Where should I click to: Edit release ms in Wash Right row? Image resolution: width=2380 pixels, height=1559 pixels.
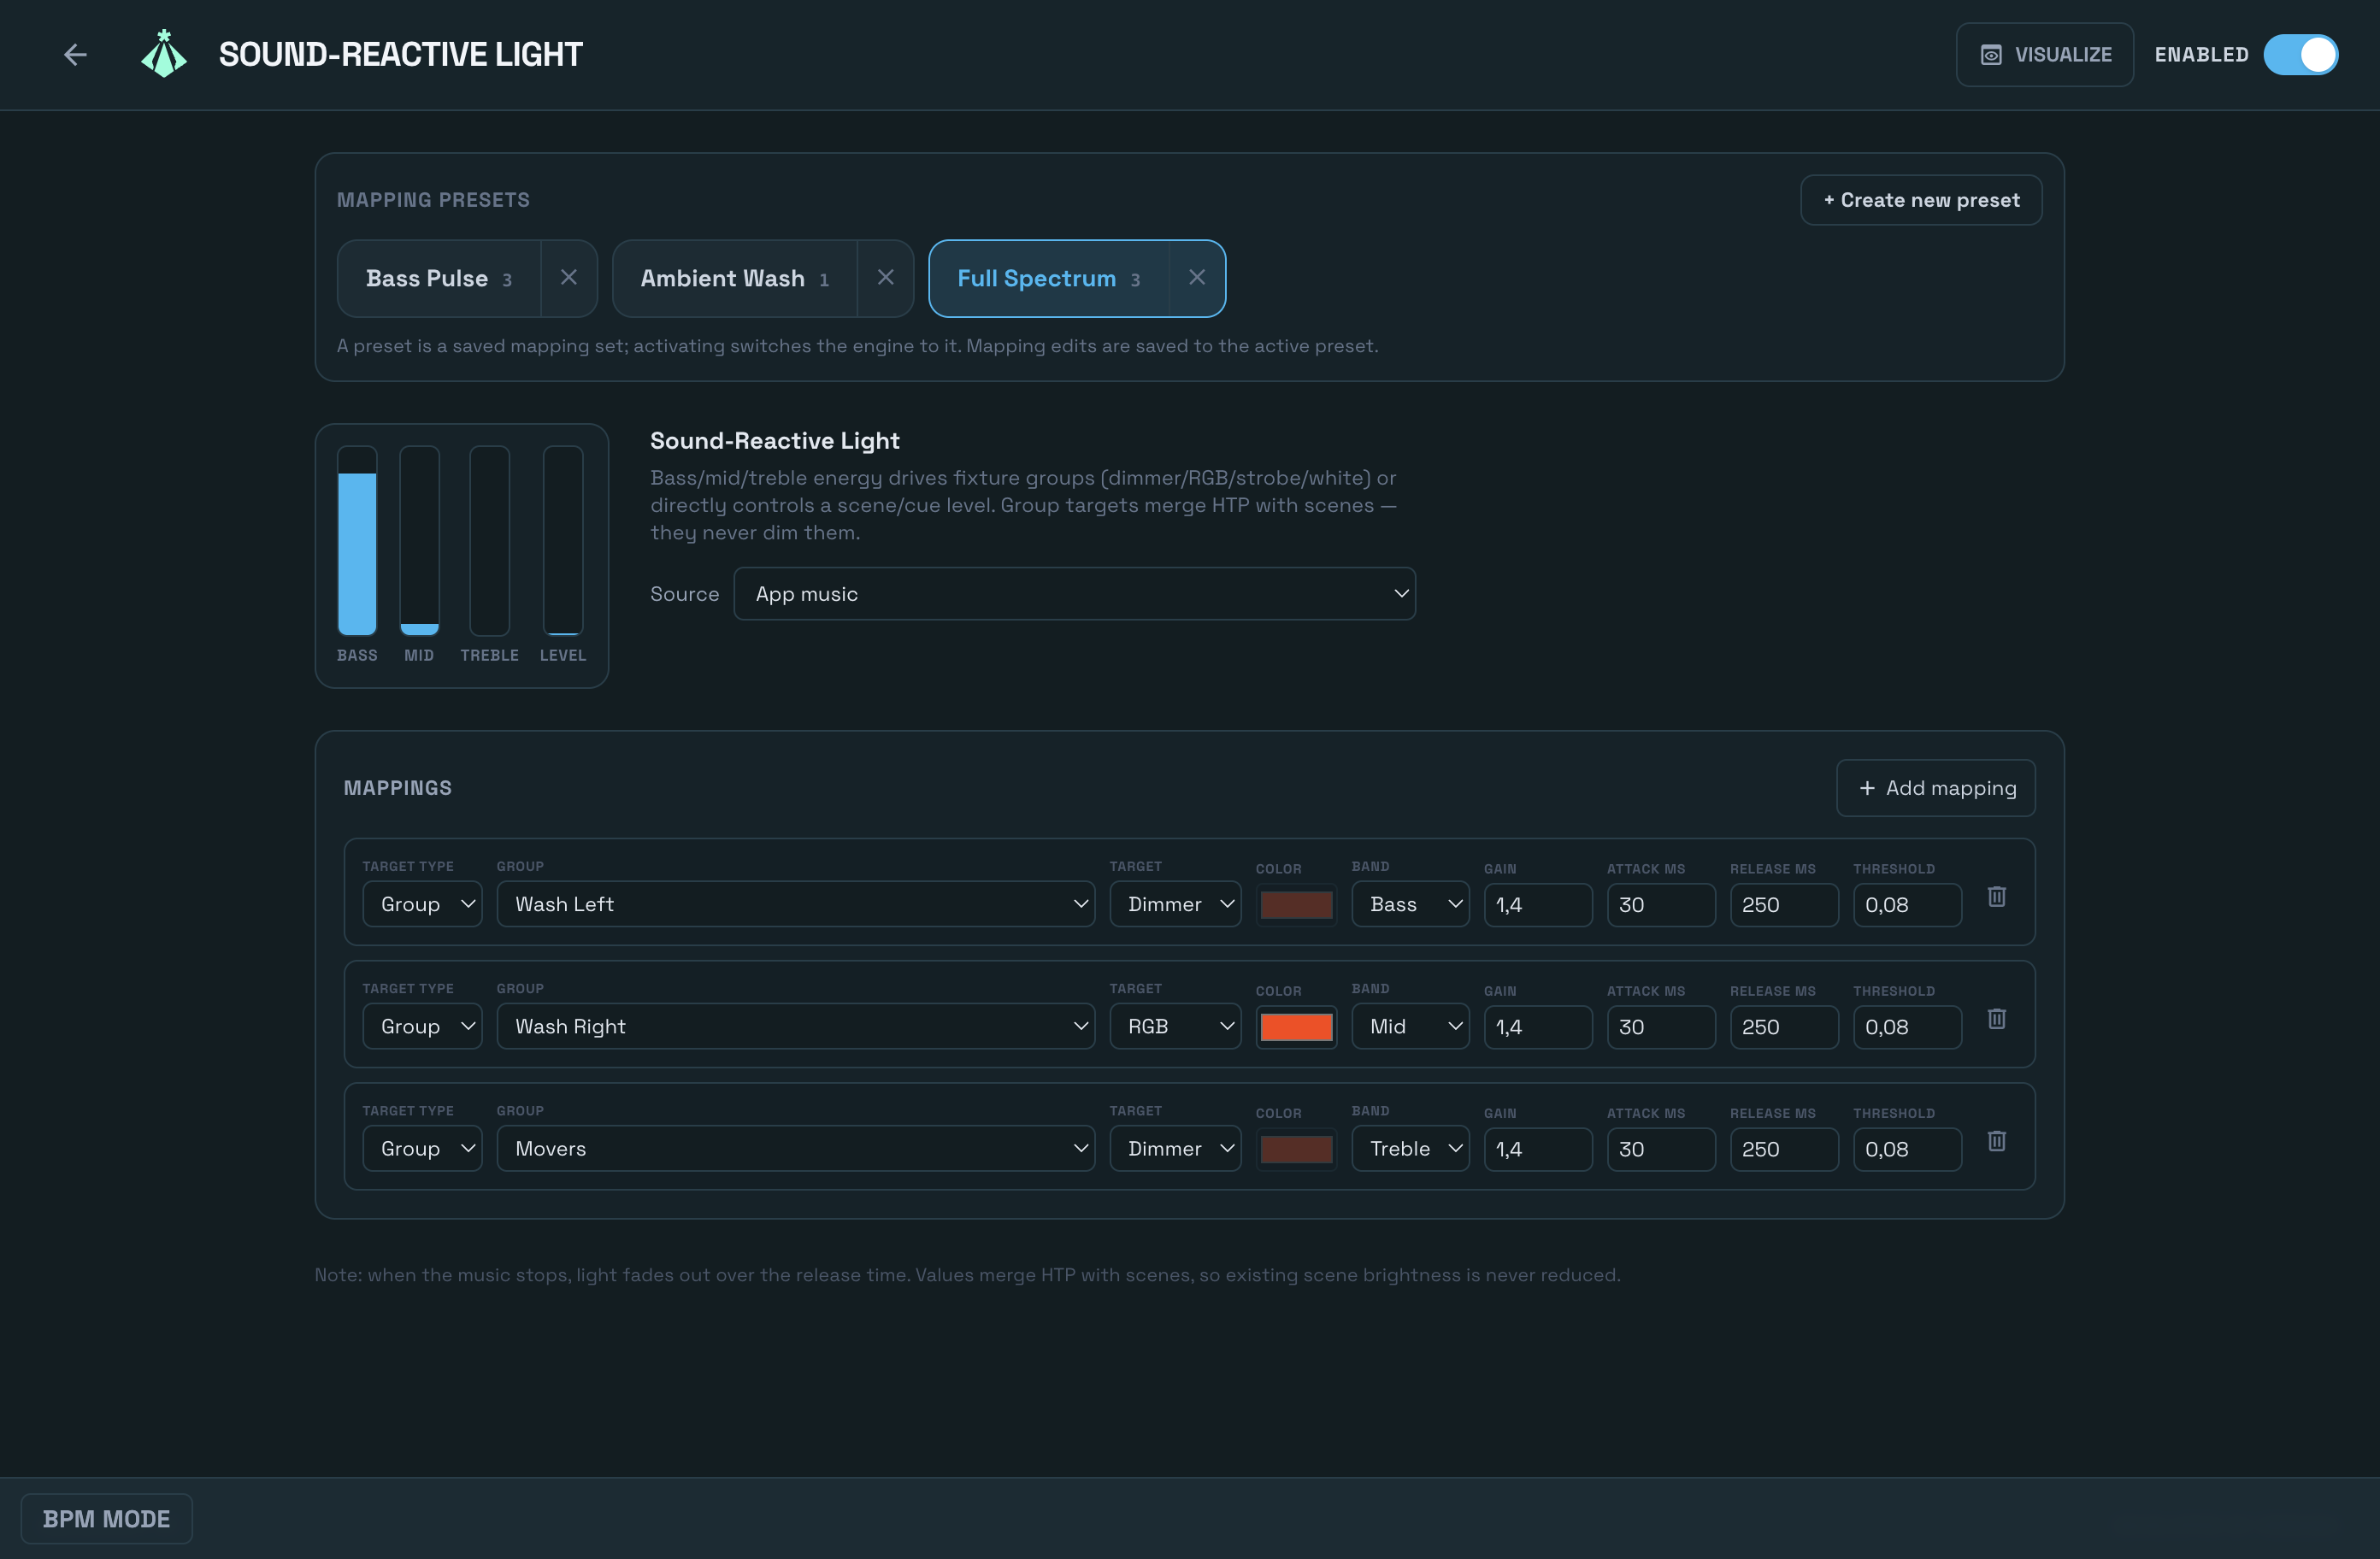click(x=1783, y=1027)
